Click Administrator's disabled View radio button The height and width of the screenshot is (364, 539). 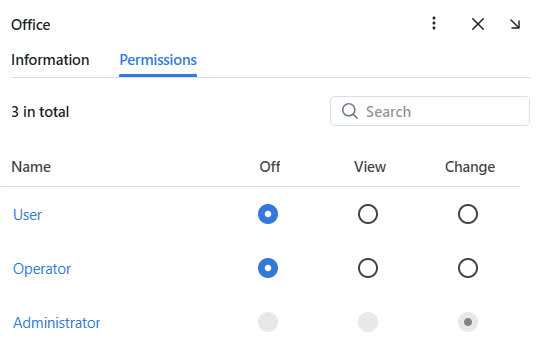368,322
